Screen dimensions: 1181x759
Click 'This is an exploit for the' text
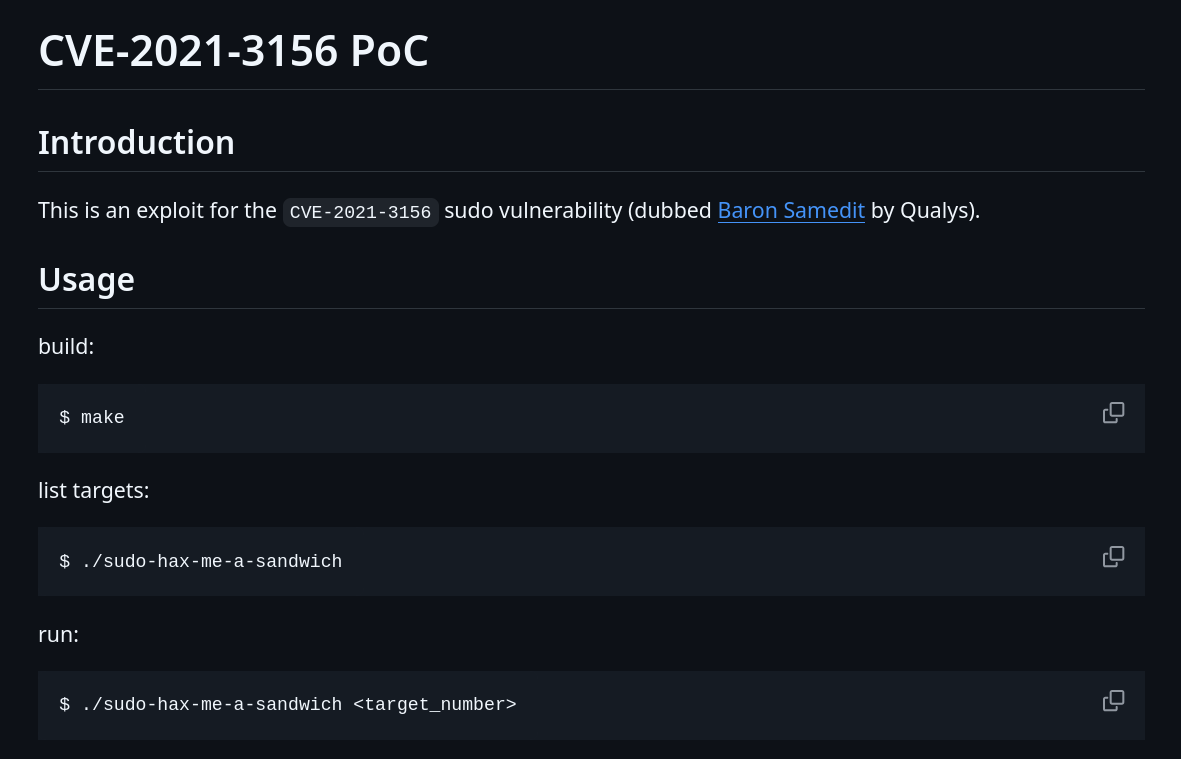pos(157,210)
